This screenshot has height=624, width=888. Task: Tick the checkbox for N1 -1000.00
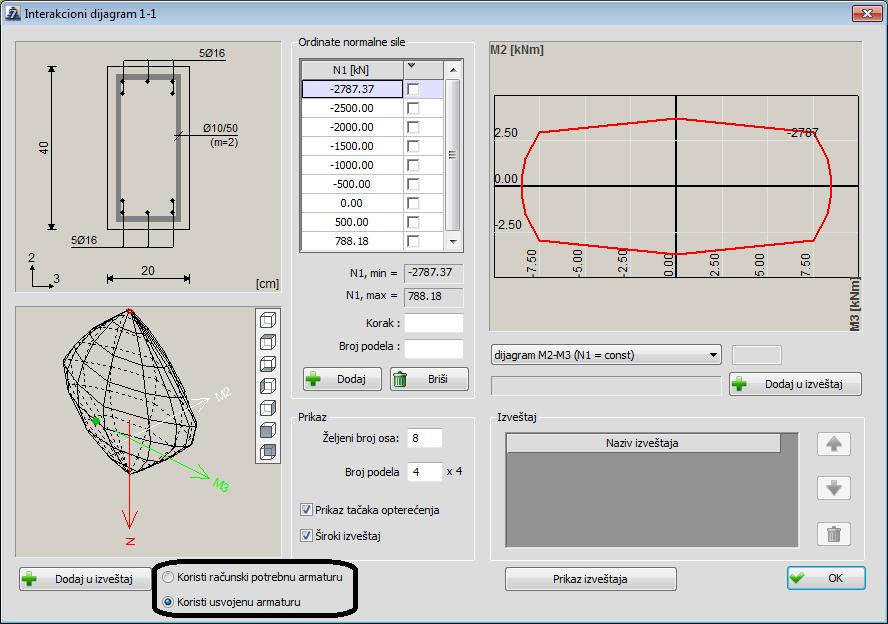[x=413, y=165]
